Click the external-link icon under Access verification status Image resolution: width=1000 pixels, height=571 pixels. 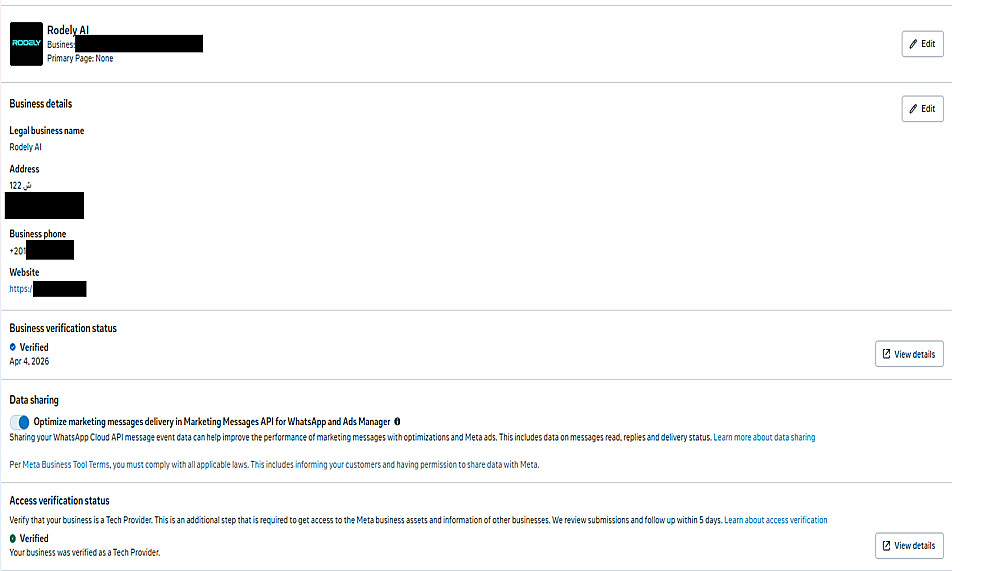(886, 545)
